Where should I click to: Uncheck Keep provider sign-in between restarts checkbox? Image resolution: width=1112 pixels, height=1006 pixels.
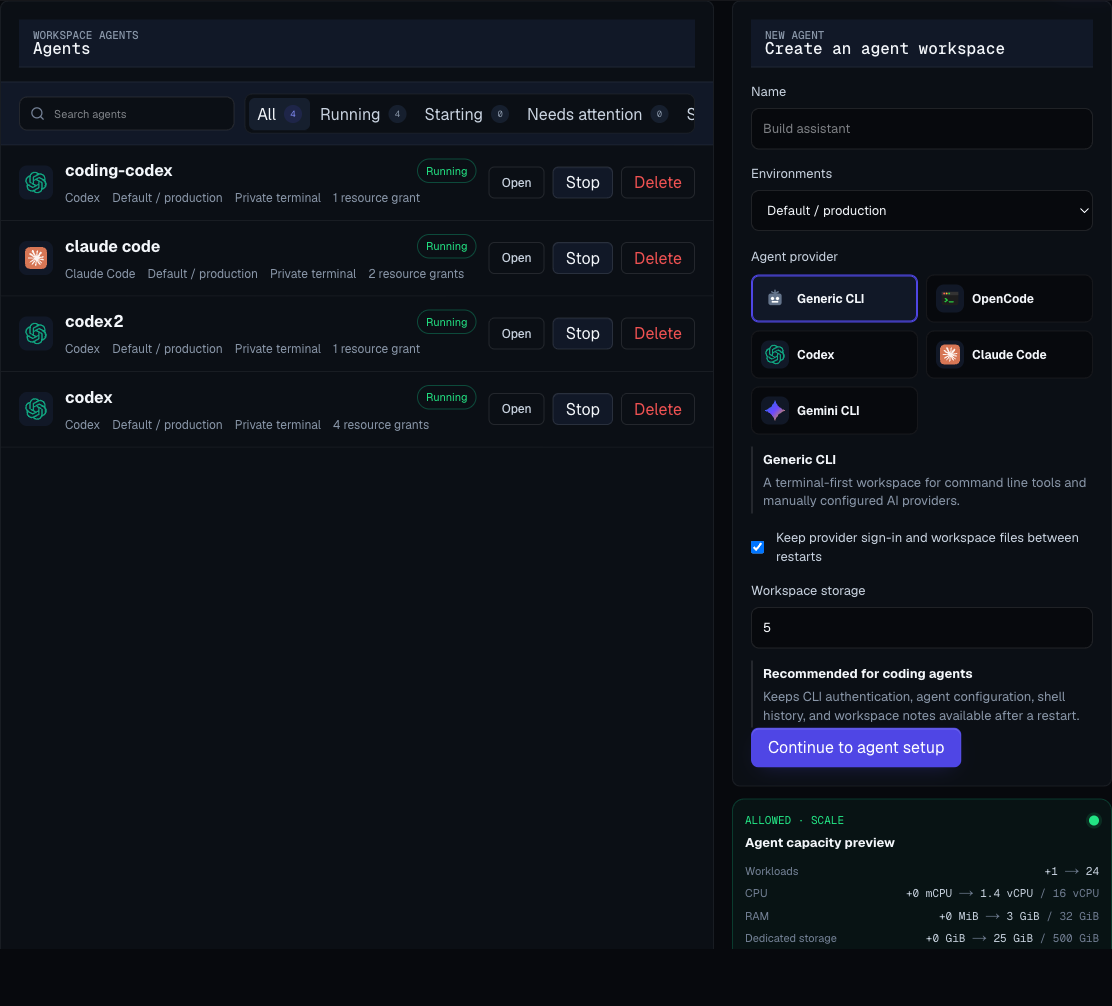[757, 547]
